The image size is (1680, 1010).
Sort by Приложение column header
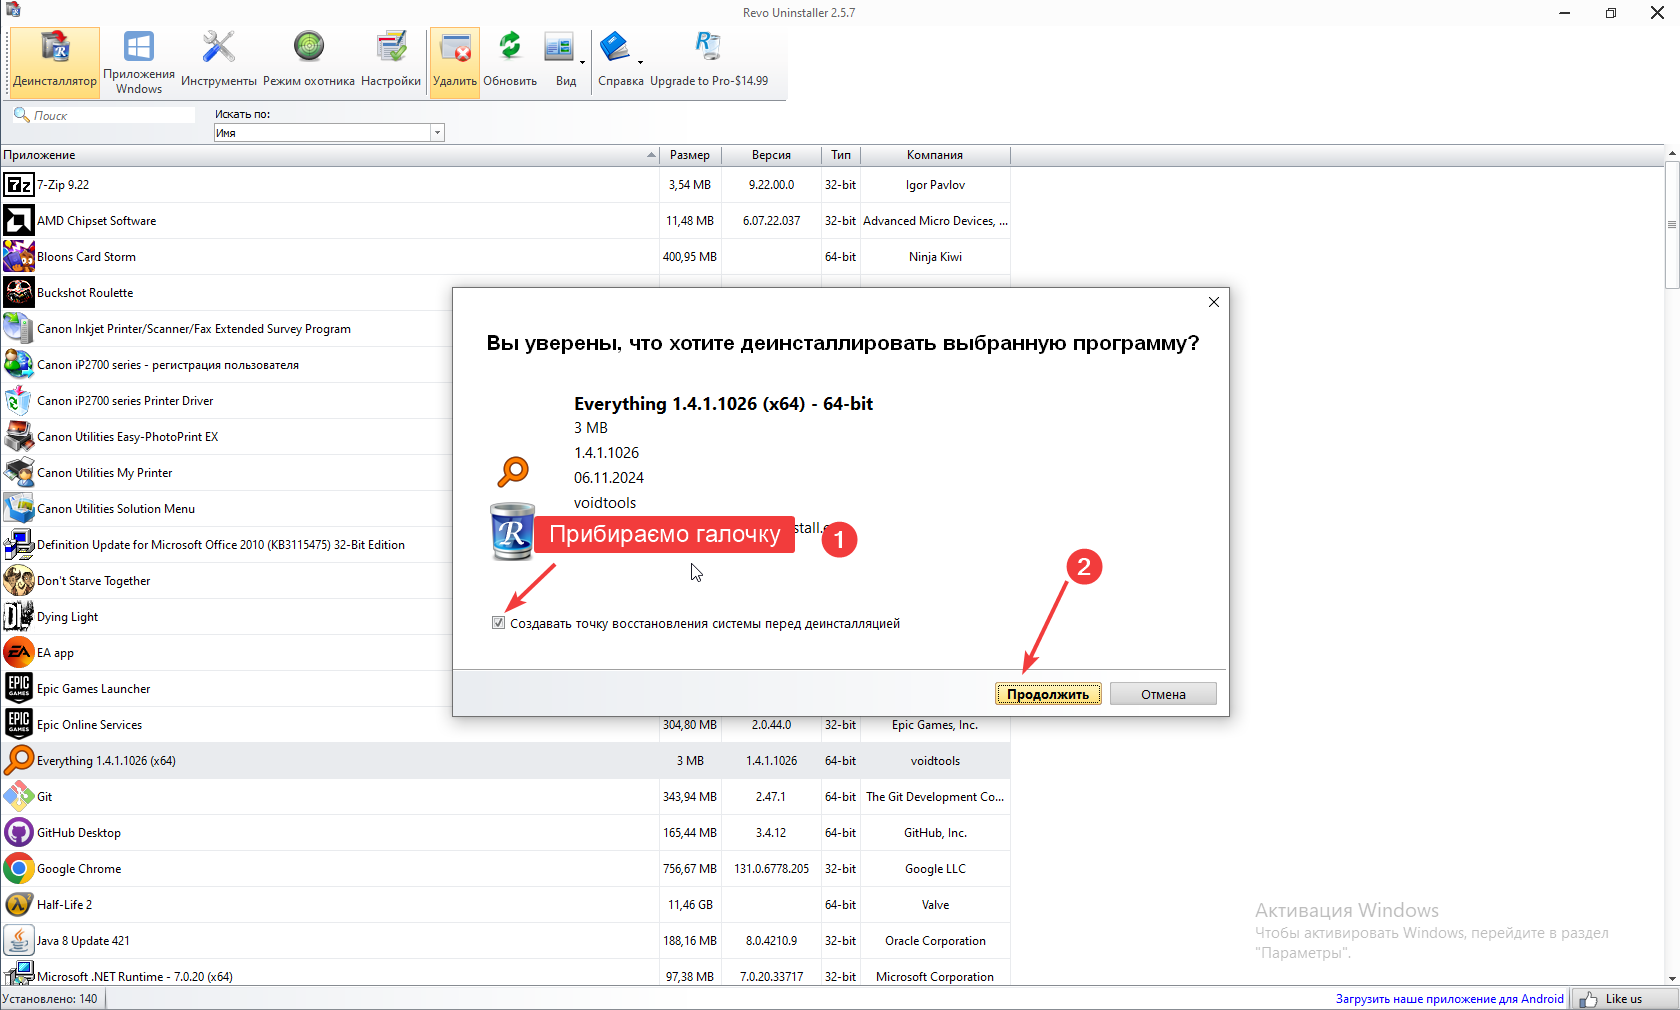pos(330,155)
